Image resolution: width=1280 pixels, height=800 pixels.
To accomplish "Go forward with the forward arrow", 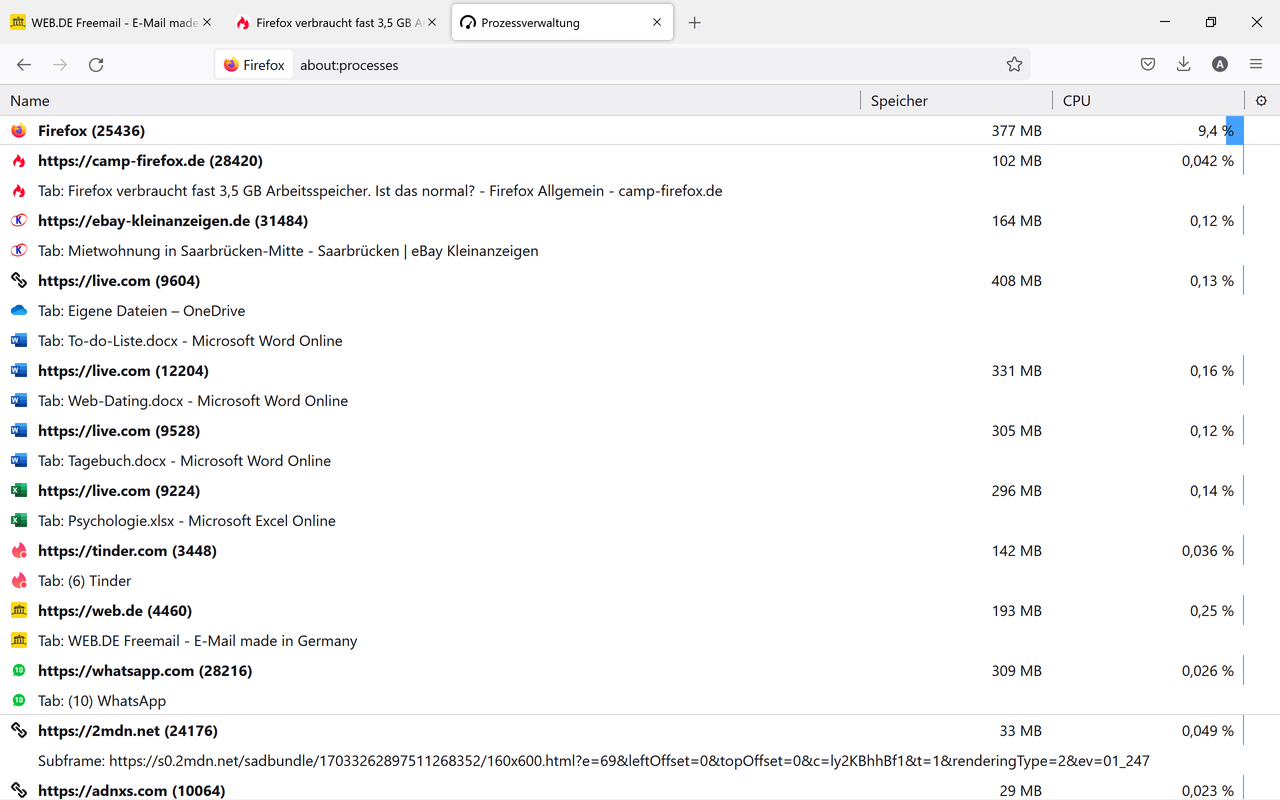I will coord(60,65).
